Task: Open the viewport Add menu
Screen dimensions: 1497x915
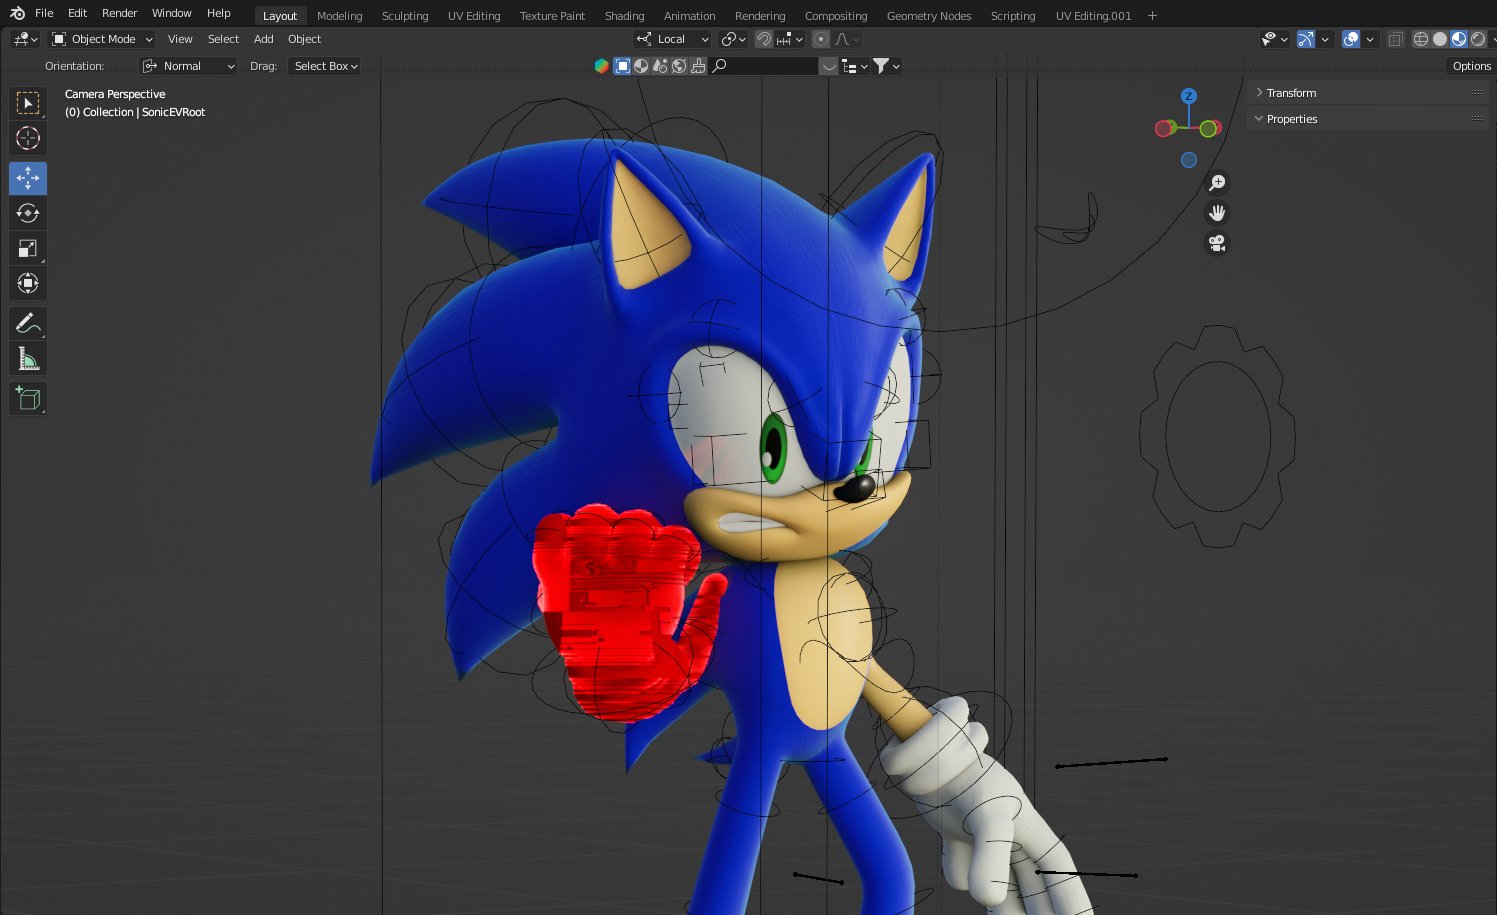Action: coord(263,39)
